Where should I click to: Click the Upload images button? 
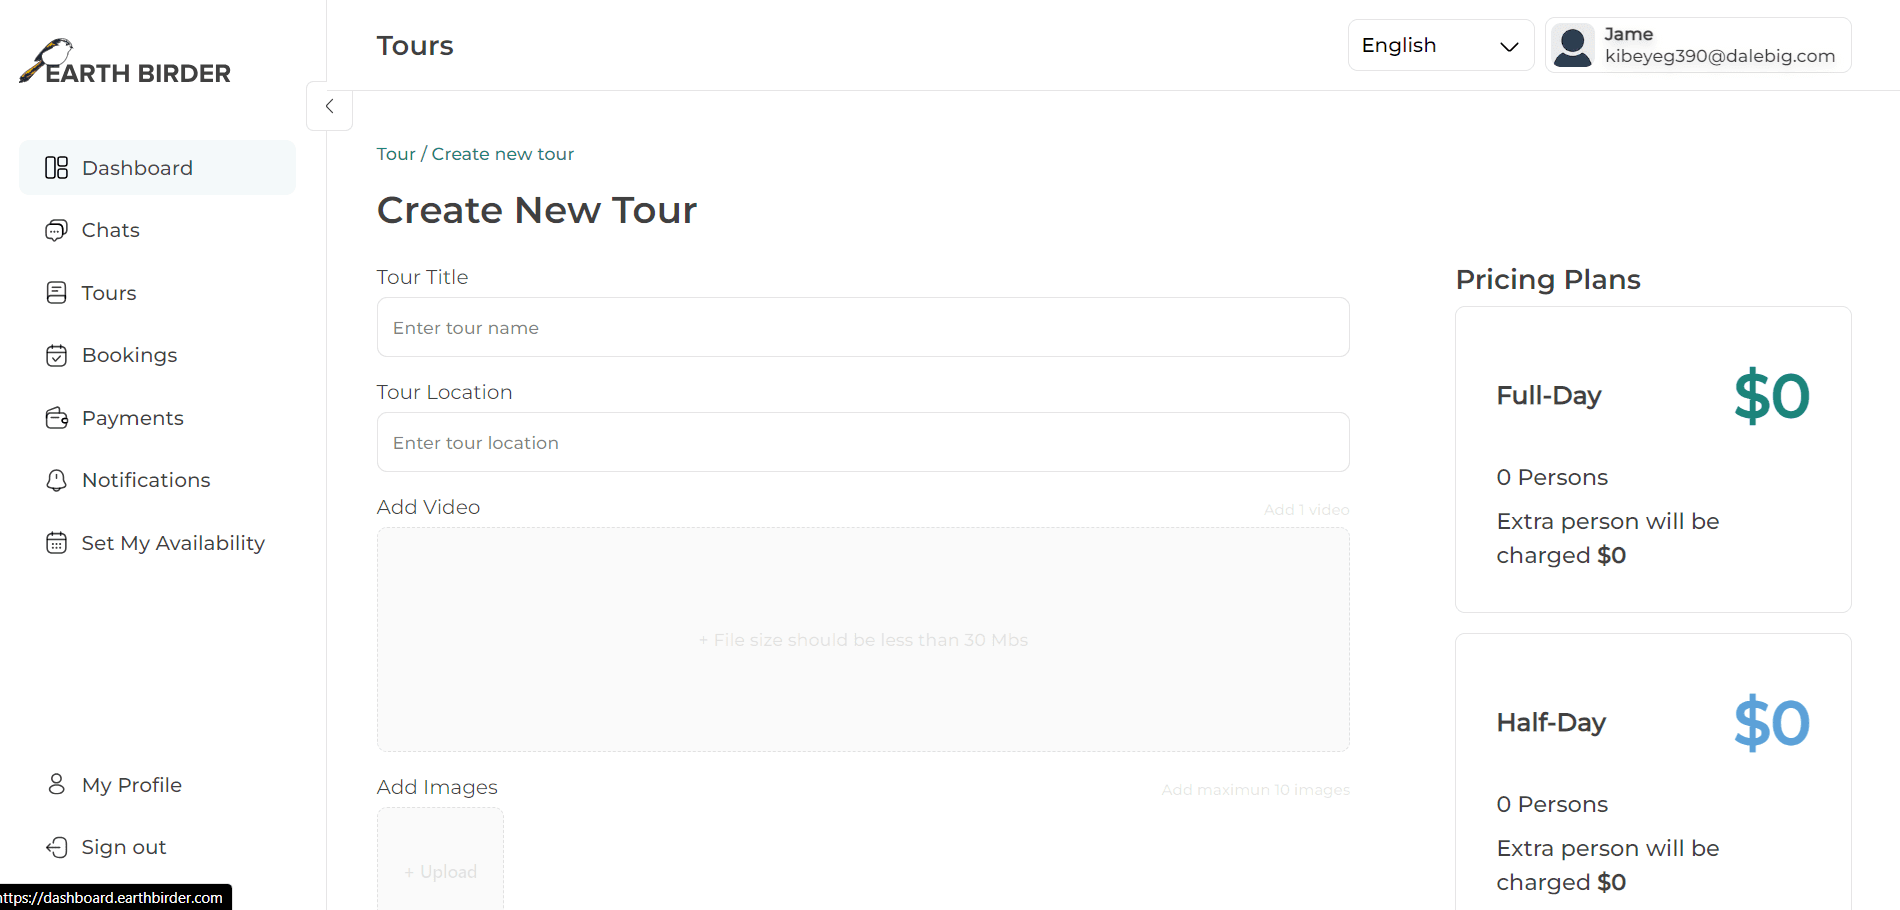click(440, 860)
